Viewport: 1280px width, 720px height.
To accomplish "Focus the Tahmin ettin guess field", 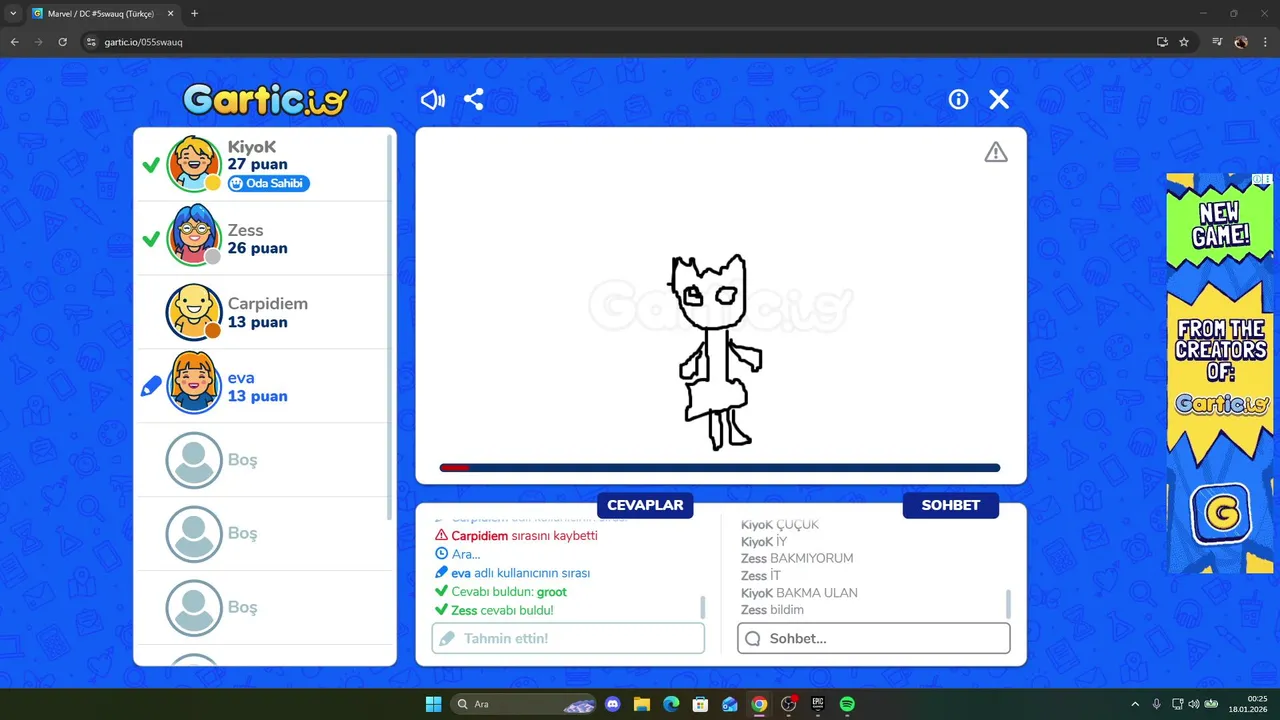I will pyautogui.click(x=568, y=638).
